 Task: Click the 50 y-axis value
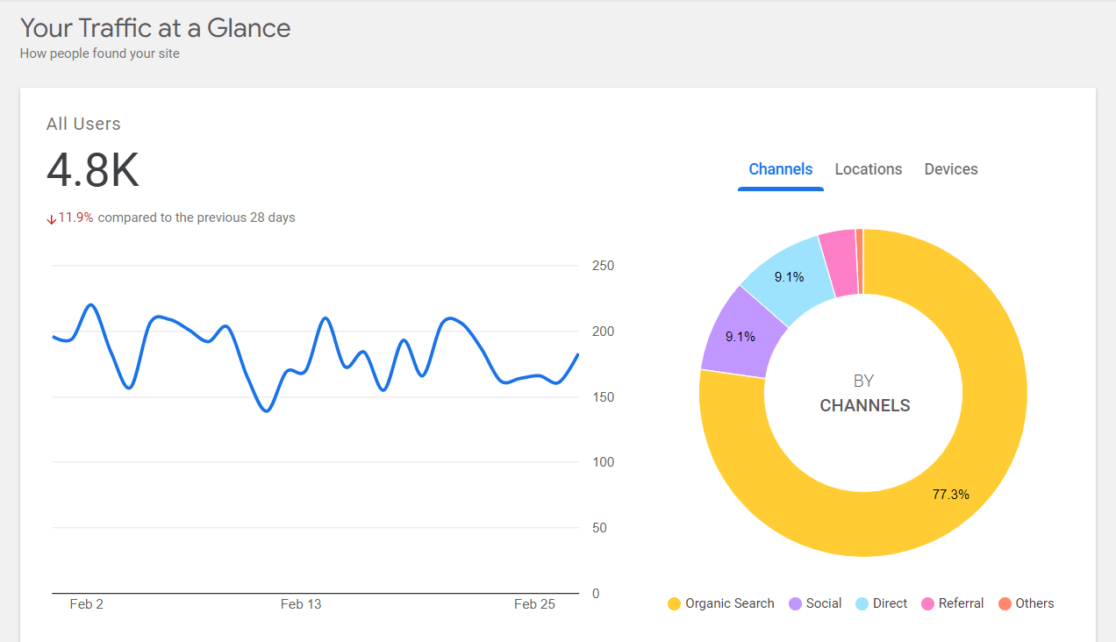[599, 528]
